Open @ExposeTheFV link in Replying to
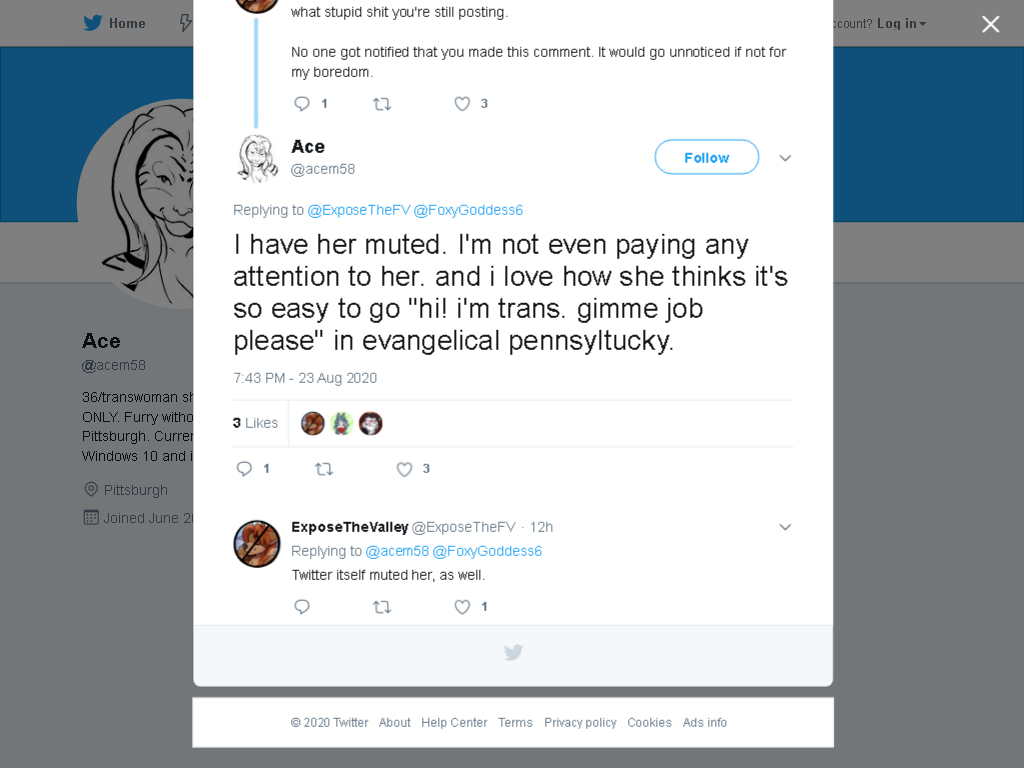The width and height of the screenshot is (1024, 768). pos(359,210)
